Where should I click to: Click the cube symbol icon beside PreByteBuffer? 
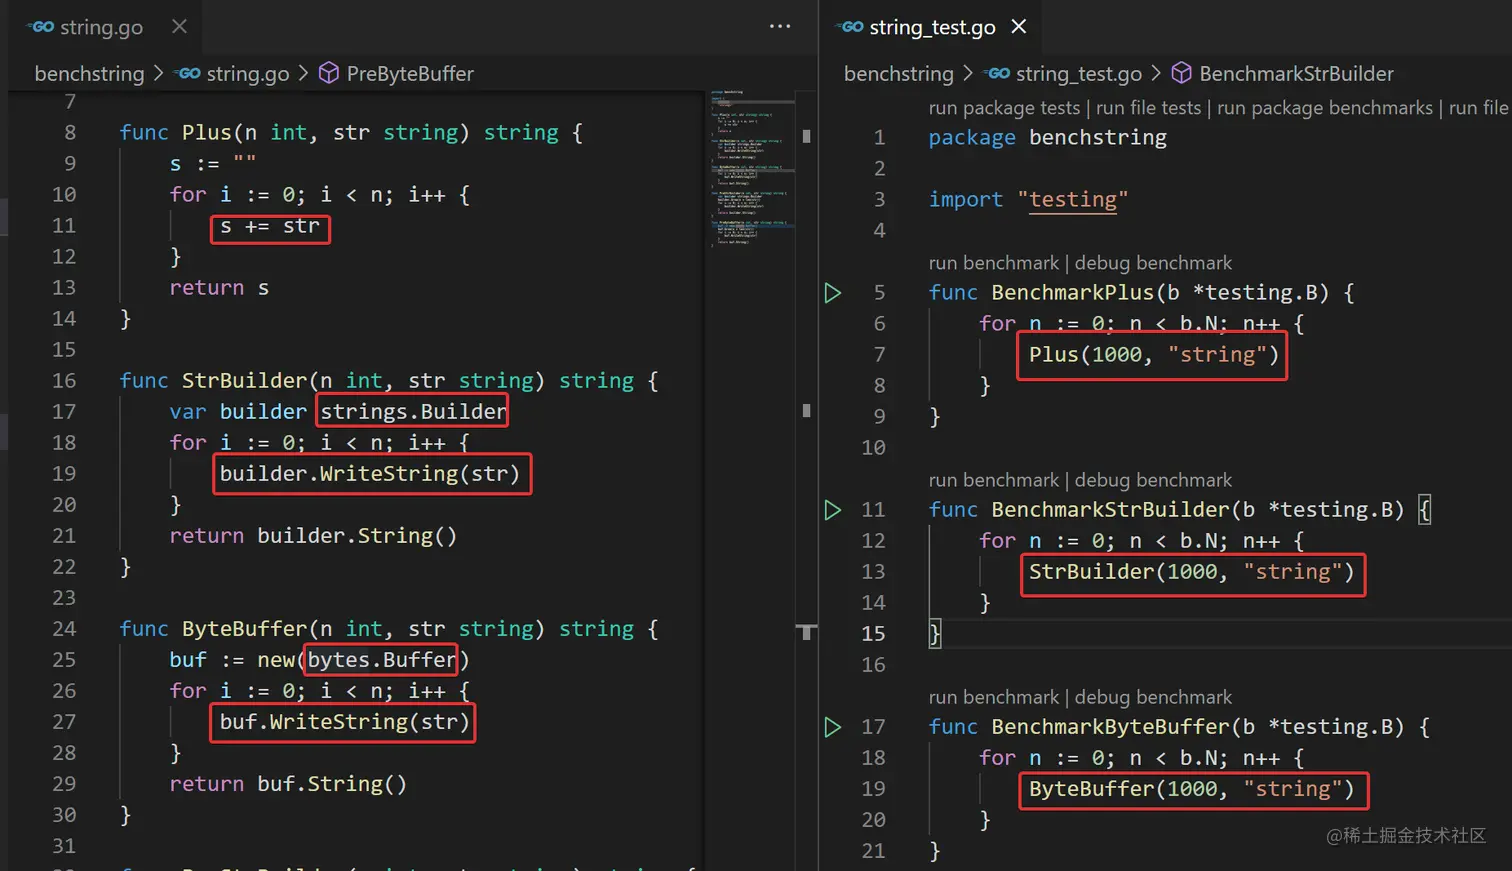(329, 73)
